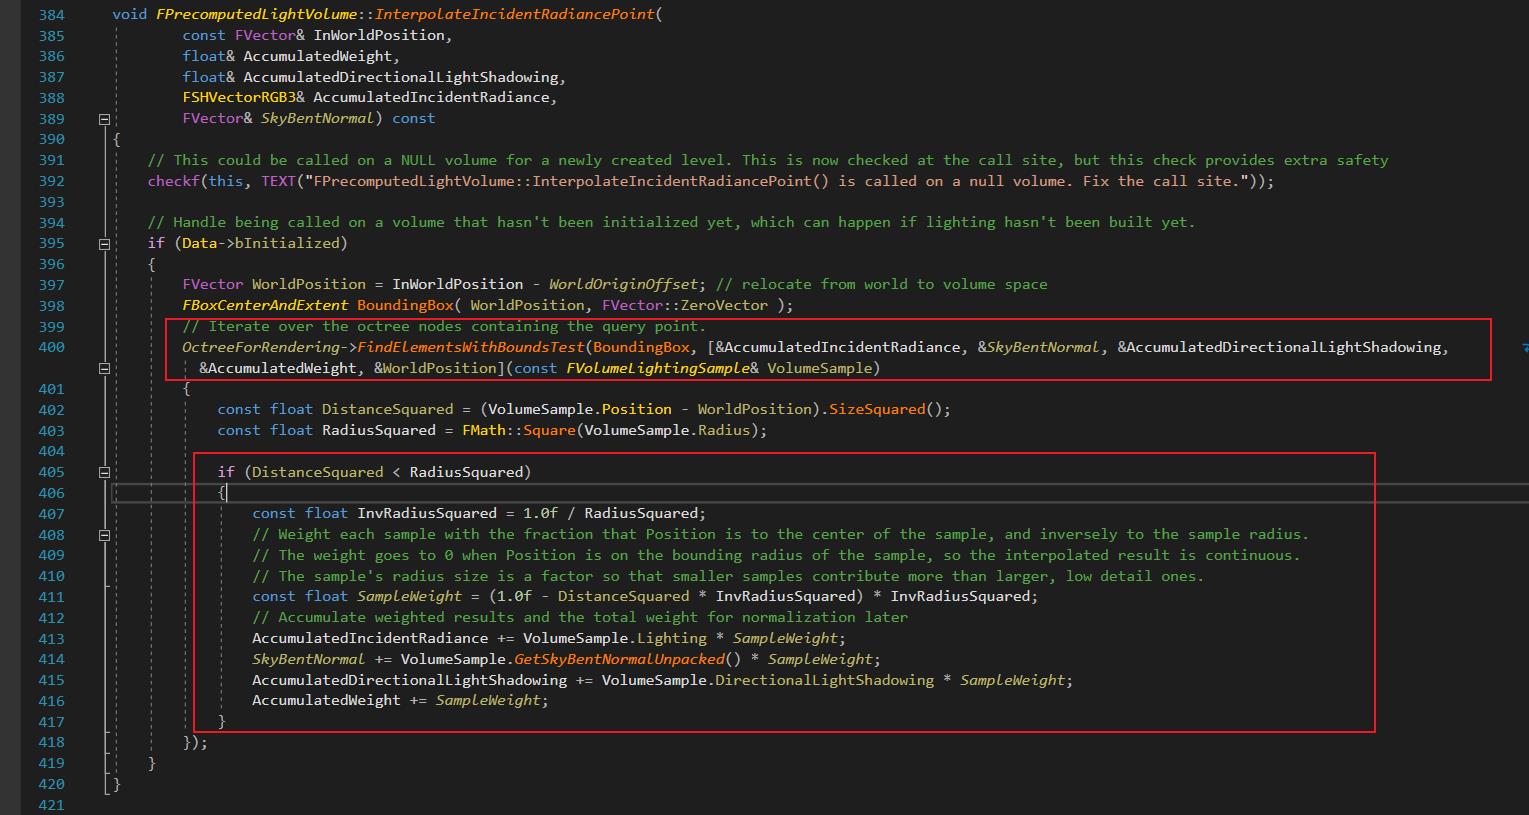Click 'bInitialized' in the if condition
Image resolution: width=1529 pixels, height=815 pixels.
pos(288,243)
